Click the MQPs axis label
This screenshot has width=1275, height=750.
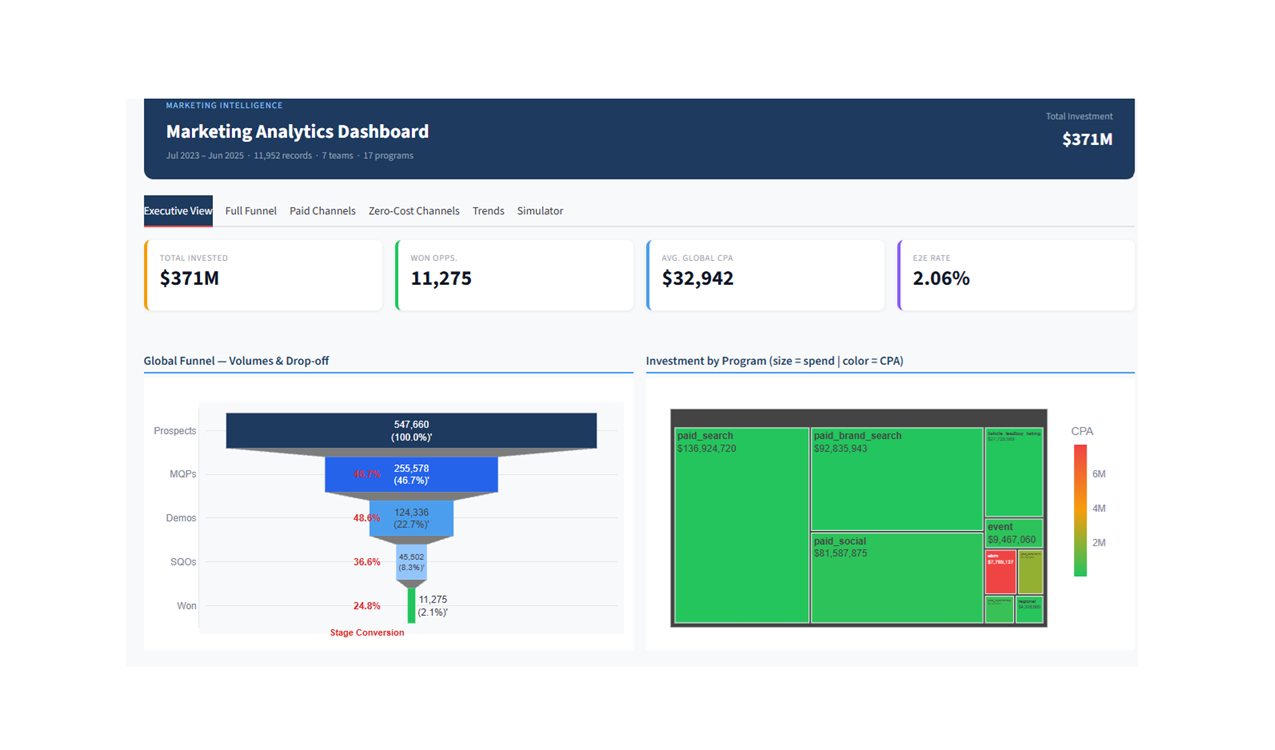pos(183,474)
